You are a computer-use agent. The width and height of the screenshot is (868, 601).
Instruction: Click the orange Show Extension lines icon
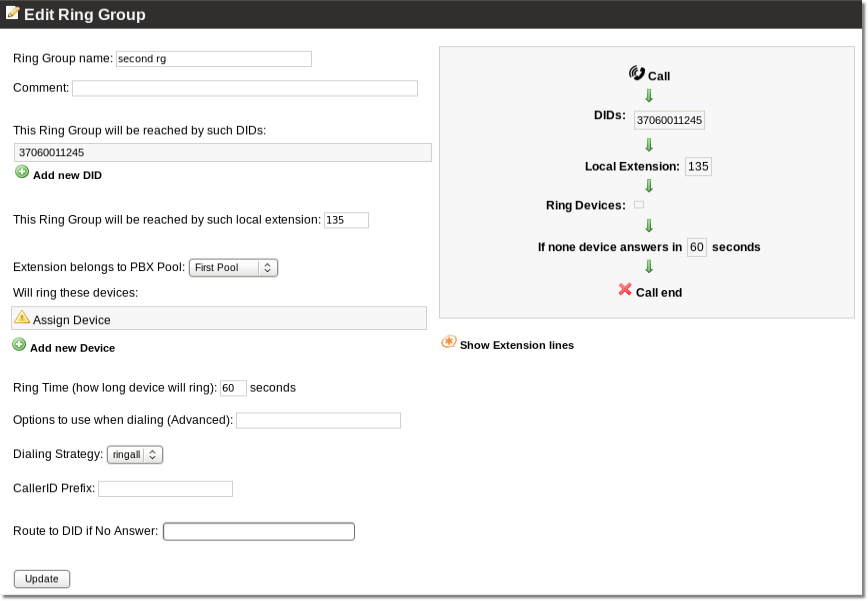449,343
